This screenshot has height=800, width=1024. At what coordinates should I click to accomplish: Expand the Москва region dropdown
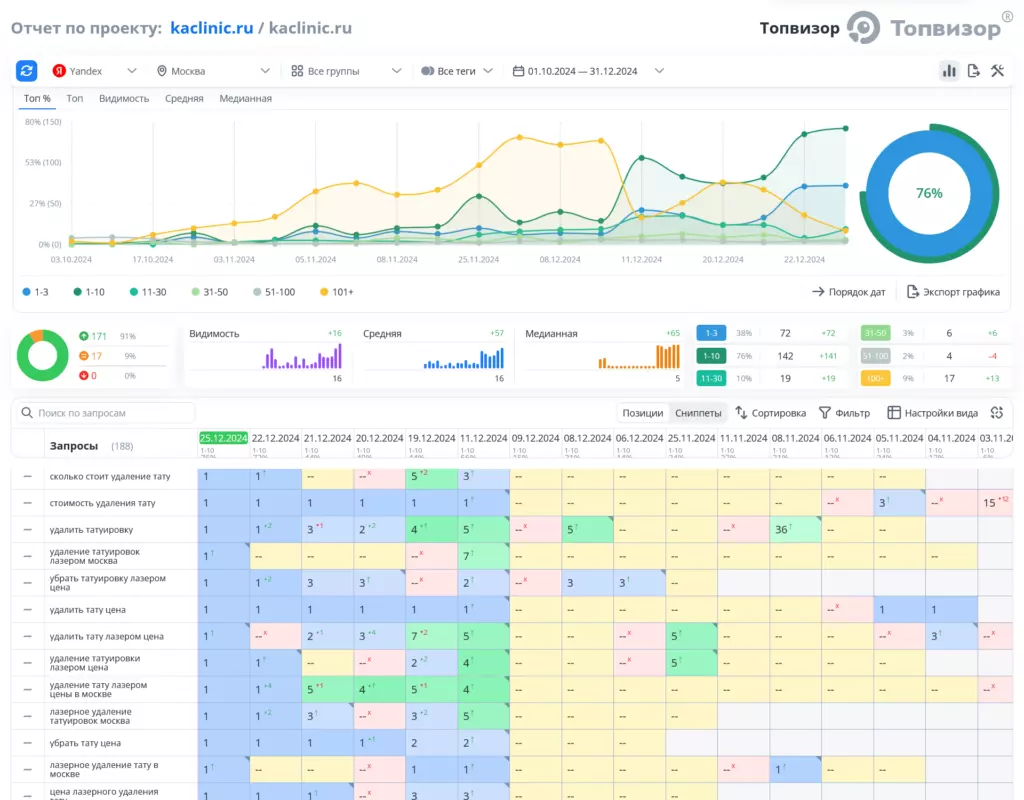tap(213, 71)
